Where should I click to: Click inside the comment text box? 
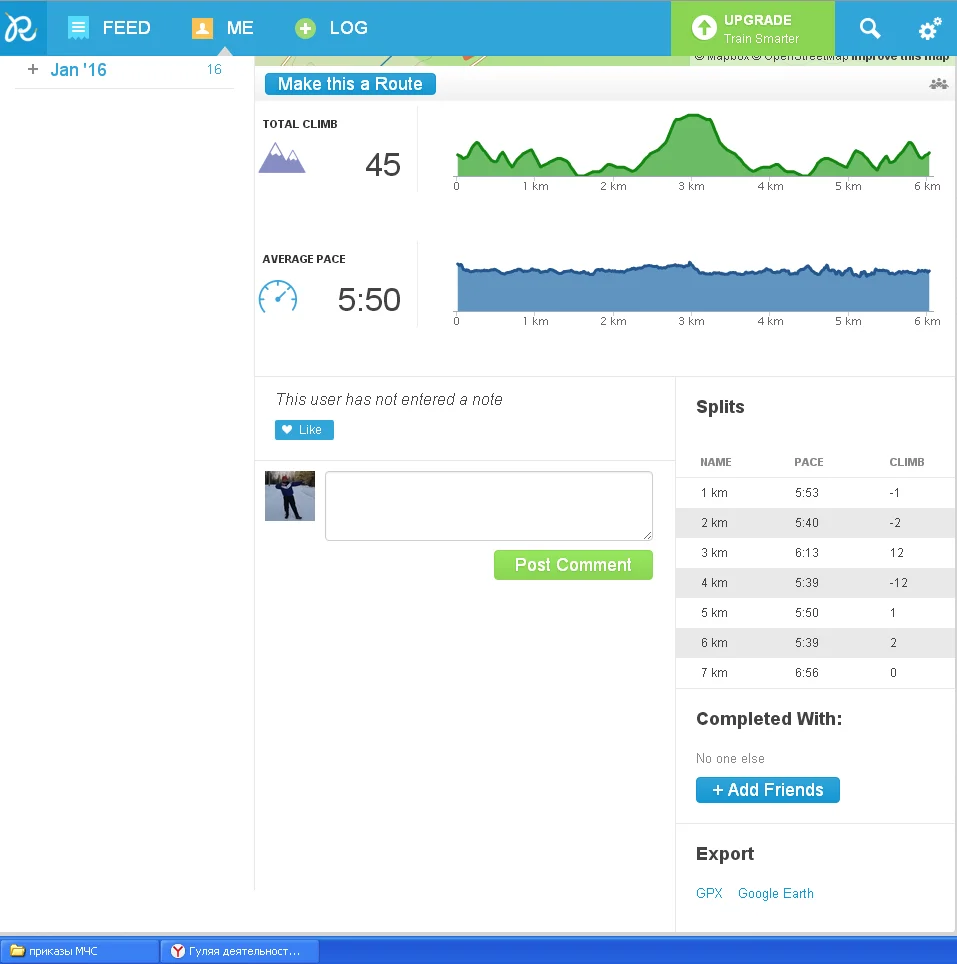coord(488,506)
